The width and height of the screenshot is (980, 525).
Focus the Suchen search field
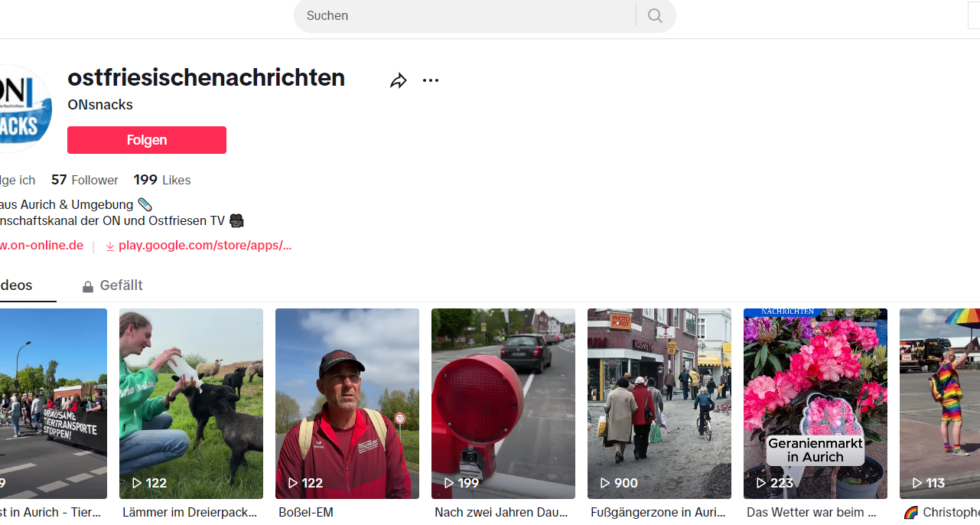pos(465,16)
